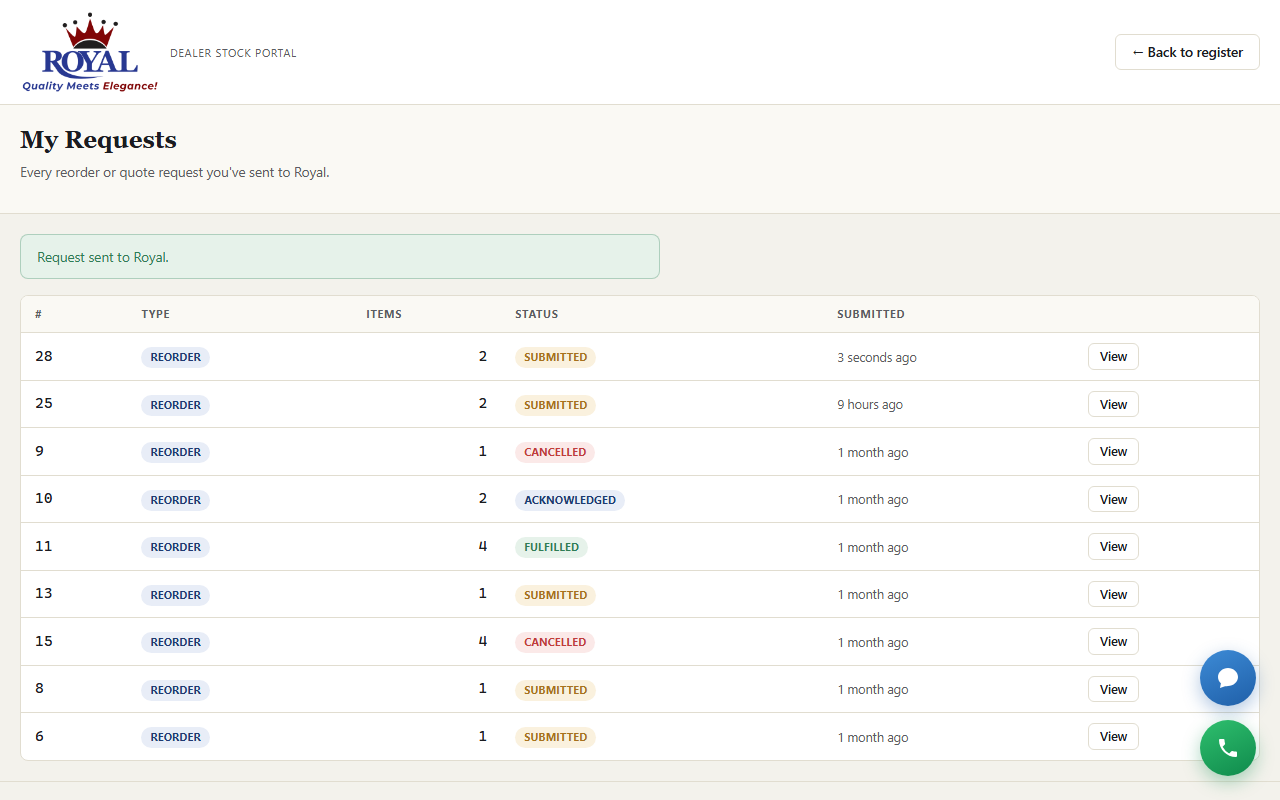The height and width of the screenshot is (800, 1280).
Task: Click the '9 hours ago' timestamp
Action: pyautogui.click(x=870, y=405)
